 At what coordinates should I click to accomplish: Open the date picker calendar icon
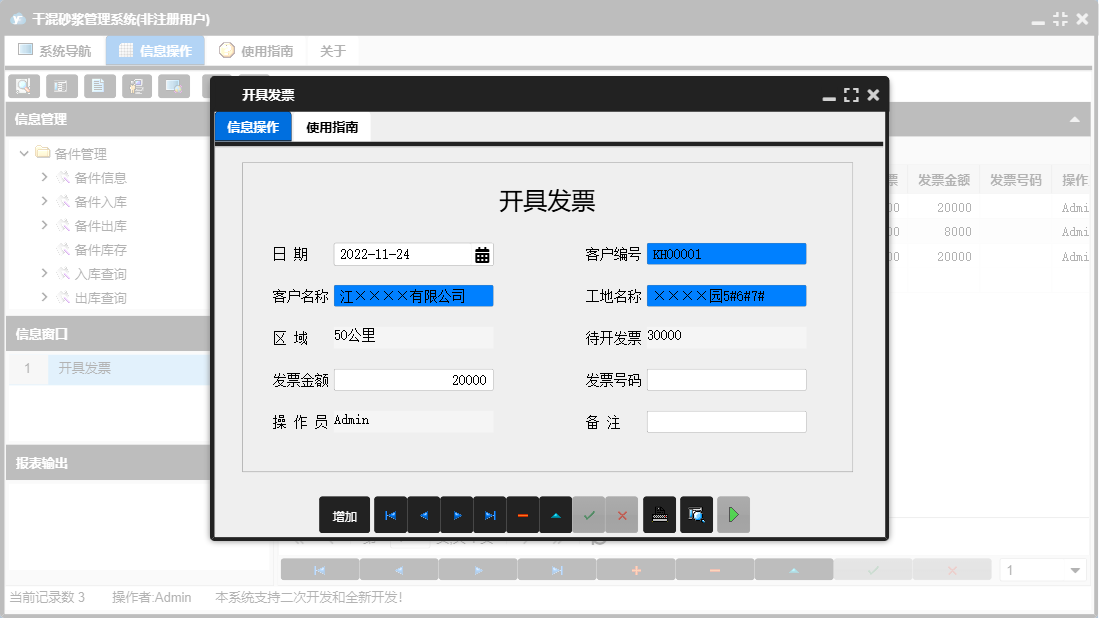point(482,254)
